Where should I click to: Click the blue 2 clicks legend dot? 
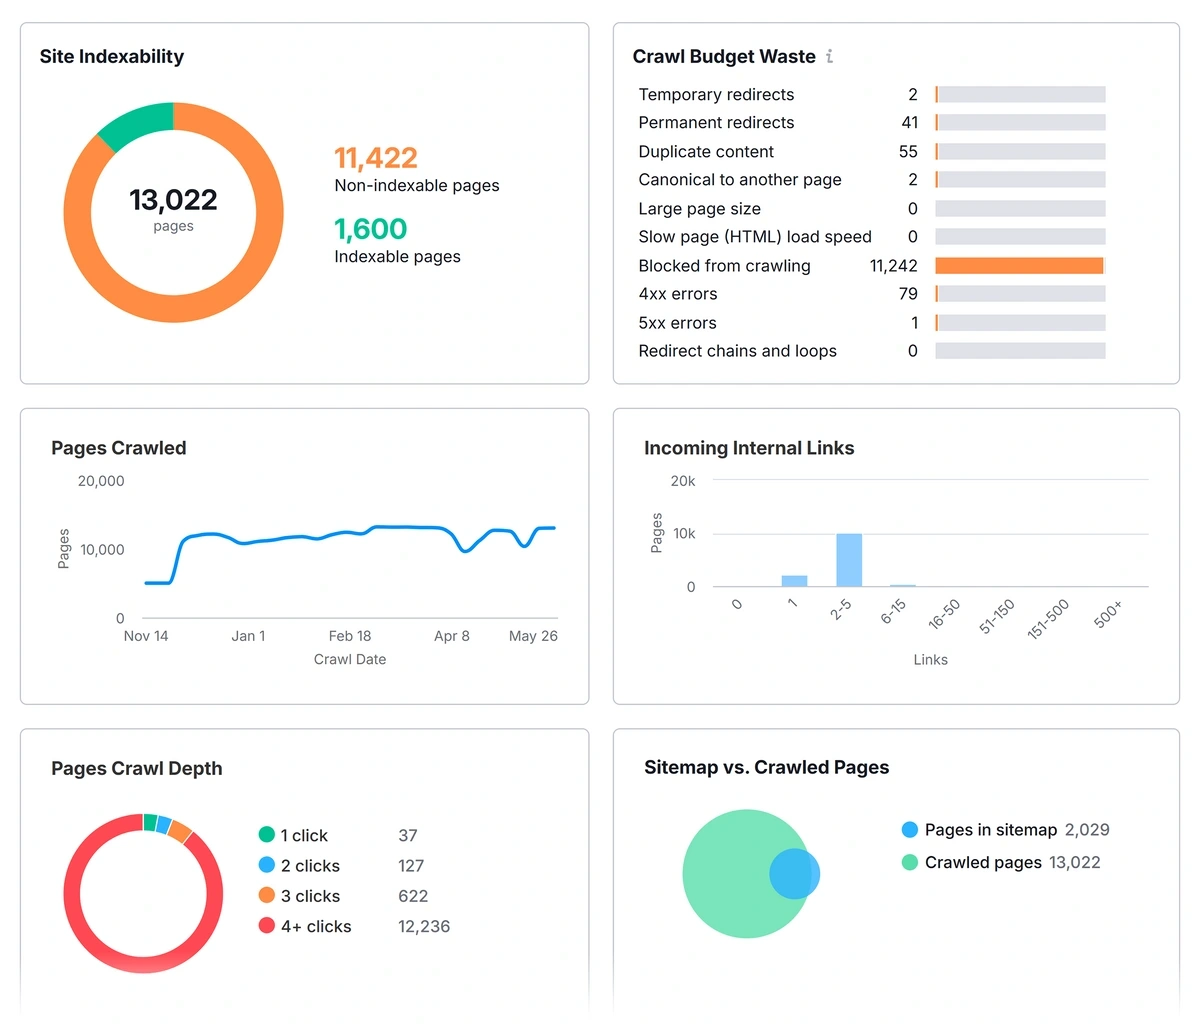click(266, 865)
